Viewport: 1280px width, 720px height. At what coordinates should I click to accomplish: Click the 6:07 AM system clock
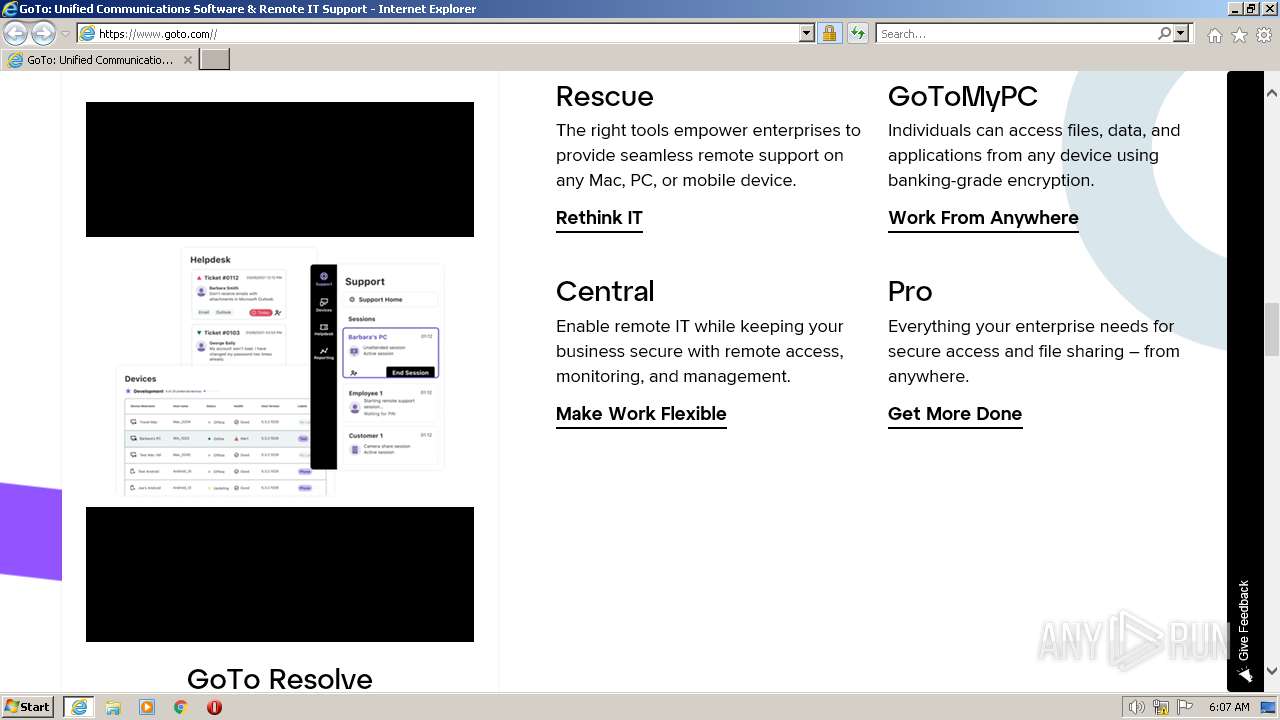tap(1229, 707)
